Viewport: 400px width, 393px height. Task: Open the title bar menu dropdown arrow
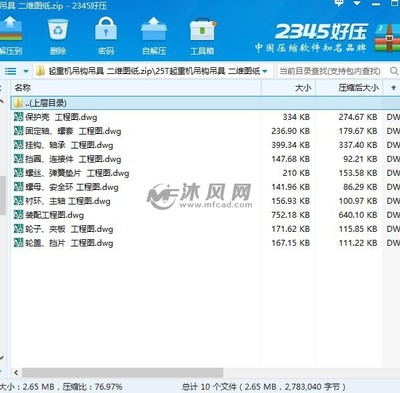(x=357, y=3)
